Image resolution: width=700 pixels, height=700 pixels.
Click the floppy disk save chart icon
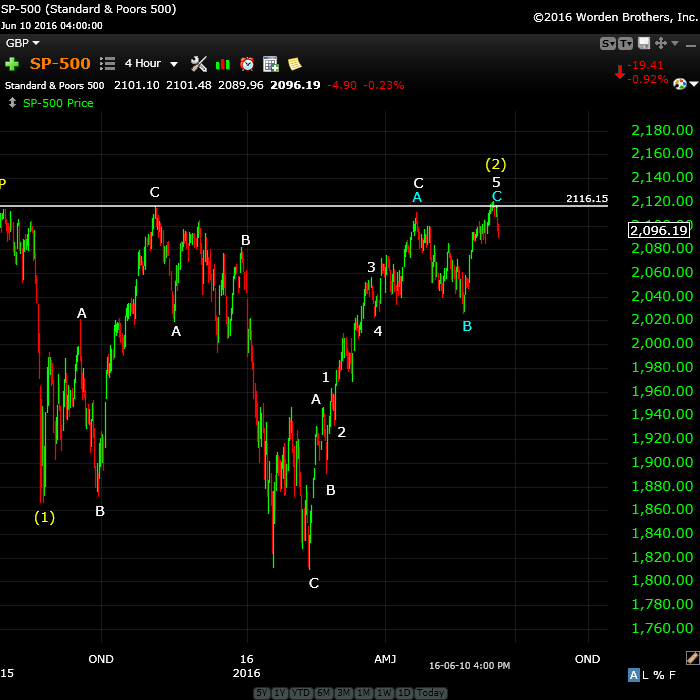pyautogui.click(x=644, y=43)
